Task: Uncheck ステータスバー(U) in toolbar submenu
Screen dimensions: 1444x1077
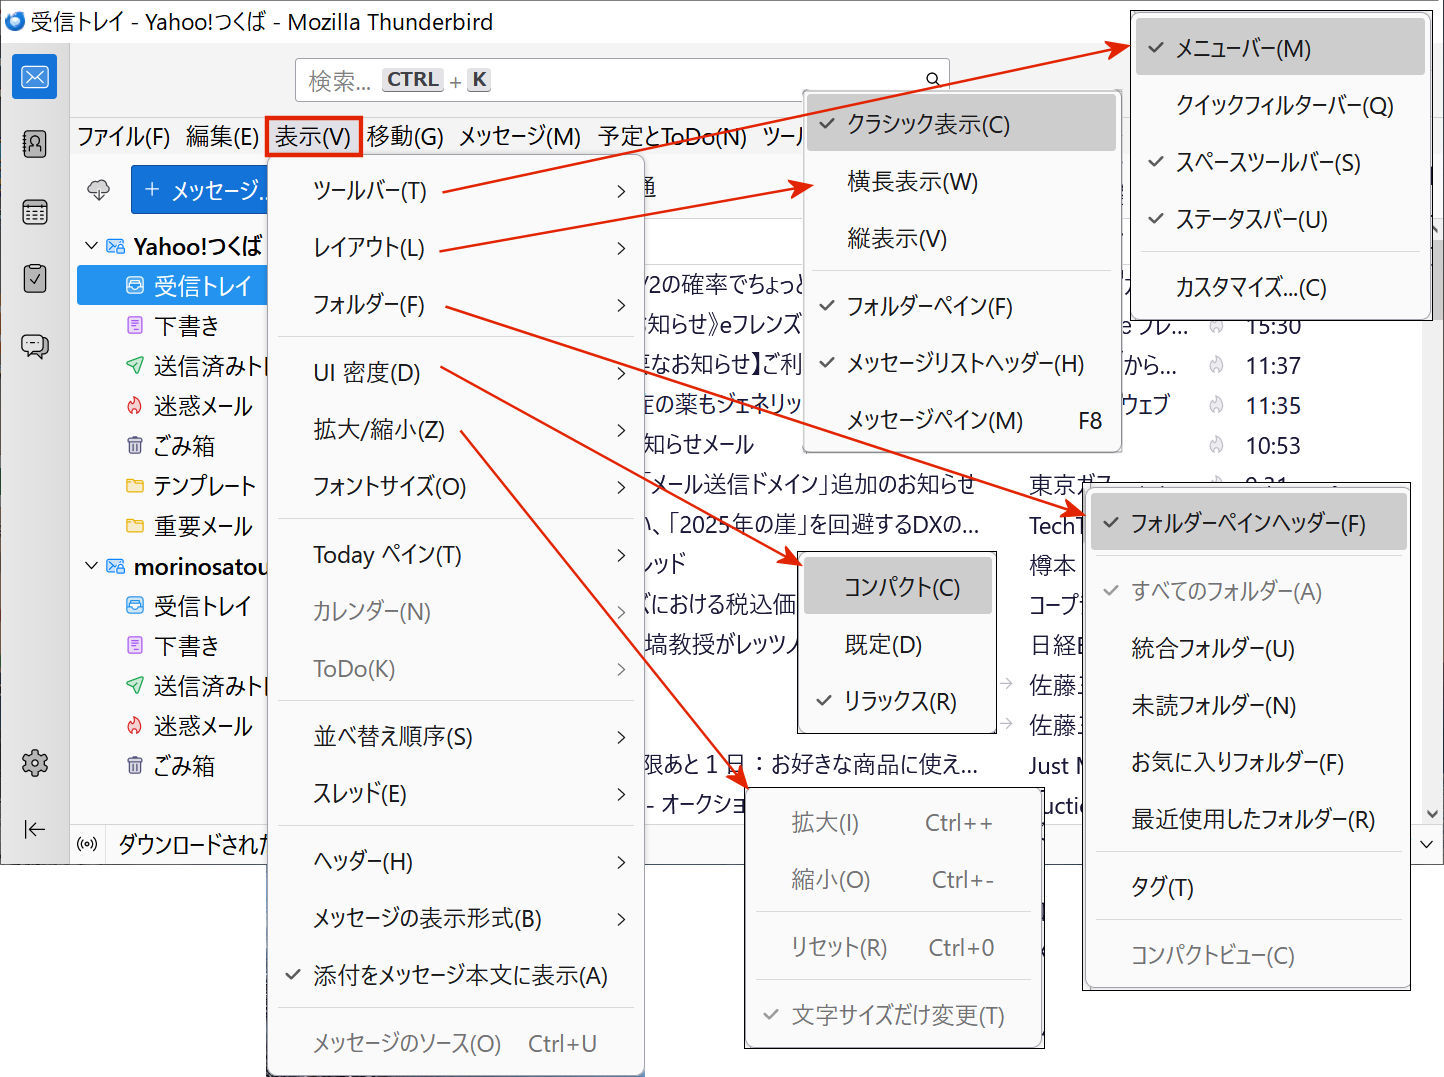Action: [1250, 220]
